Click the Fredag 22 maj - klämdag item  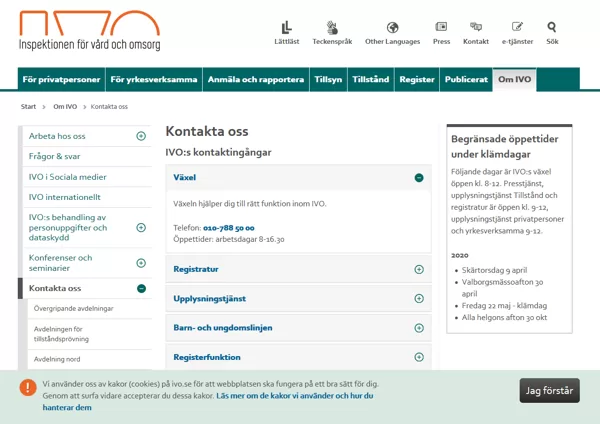[504, 306]
